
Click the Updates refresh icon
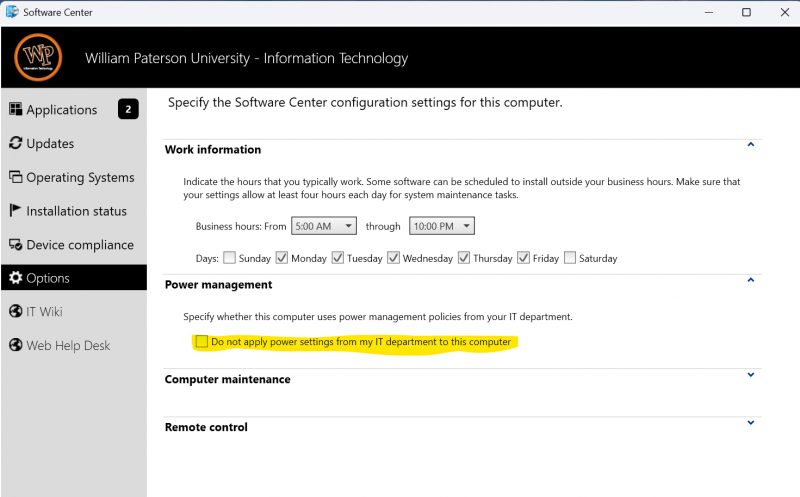click(16, 144)
